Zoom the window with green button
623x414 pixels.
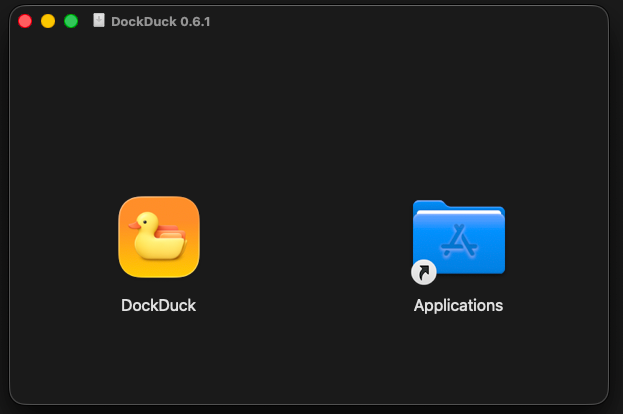point(71,21)
